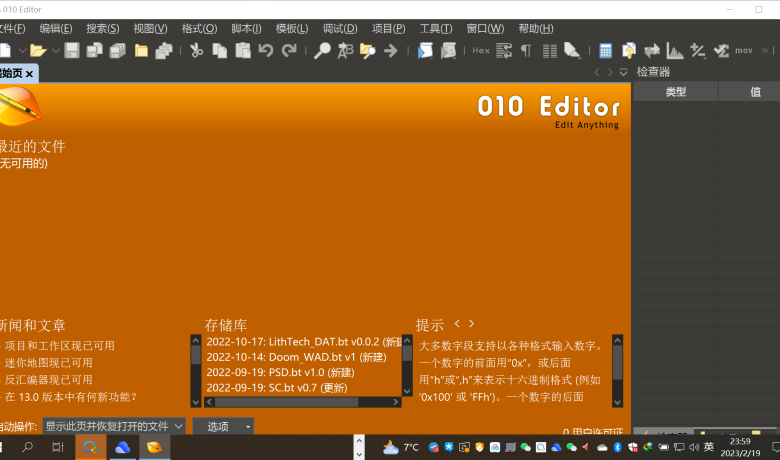Show next tip with right arrow
This screenshot has width=780, height=460.
tap(472, 324)
